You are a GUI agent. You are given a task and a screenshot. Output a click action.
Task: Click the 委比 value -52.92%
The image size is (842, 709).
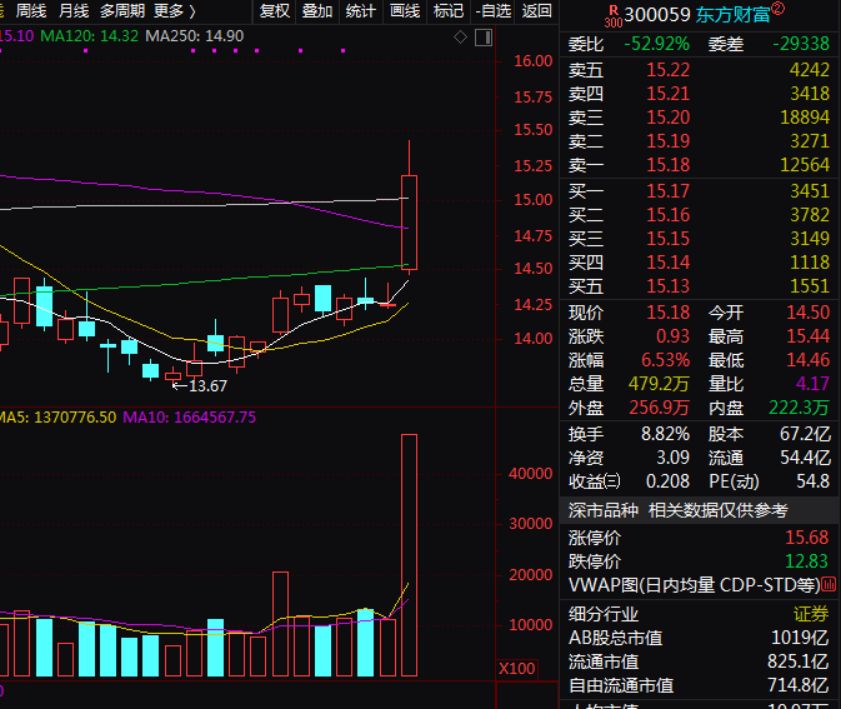[x=656, y=44]
